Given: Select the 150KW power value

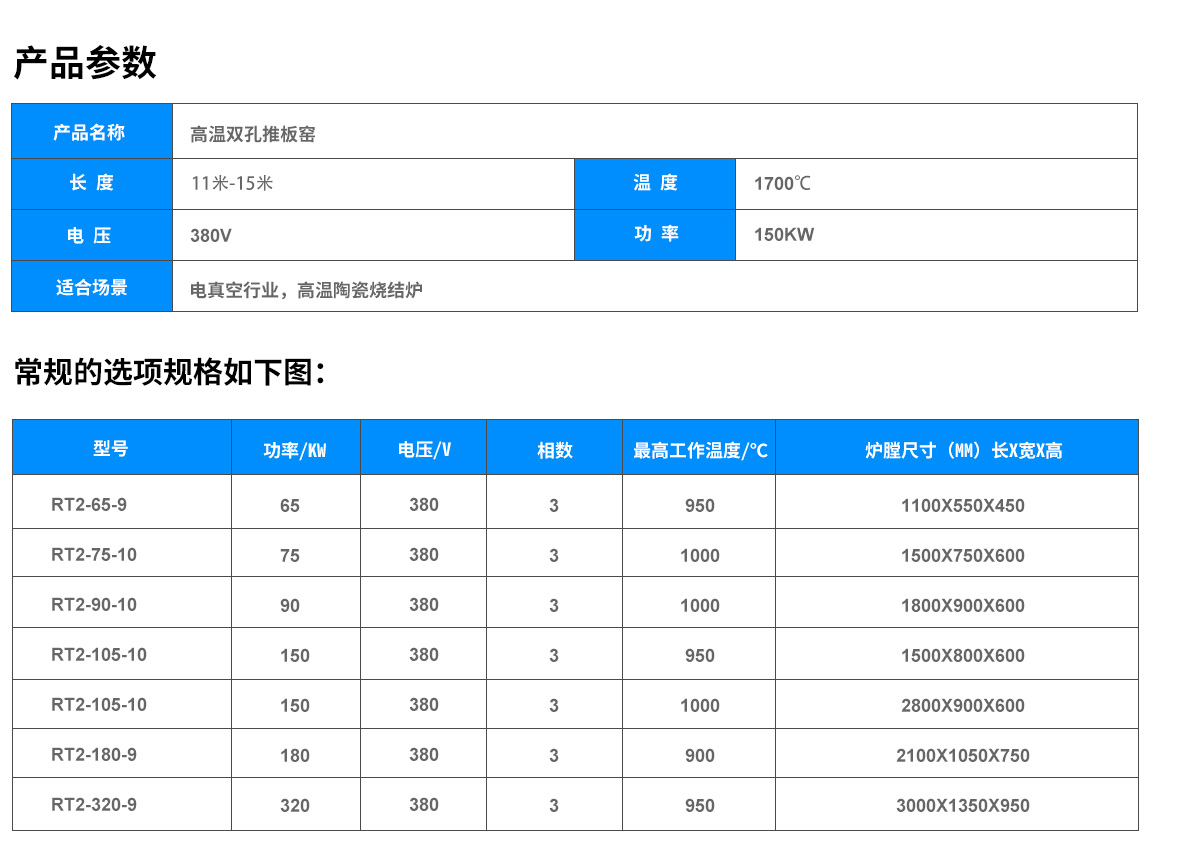Looking at the screenshot, I should pos(784,236).
